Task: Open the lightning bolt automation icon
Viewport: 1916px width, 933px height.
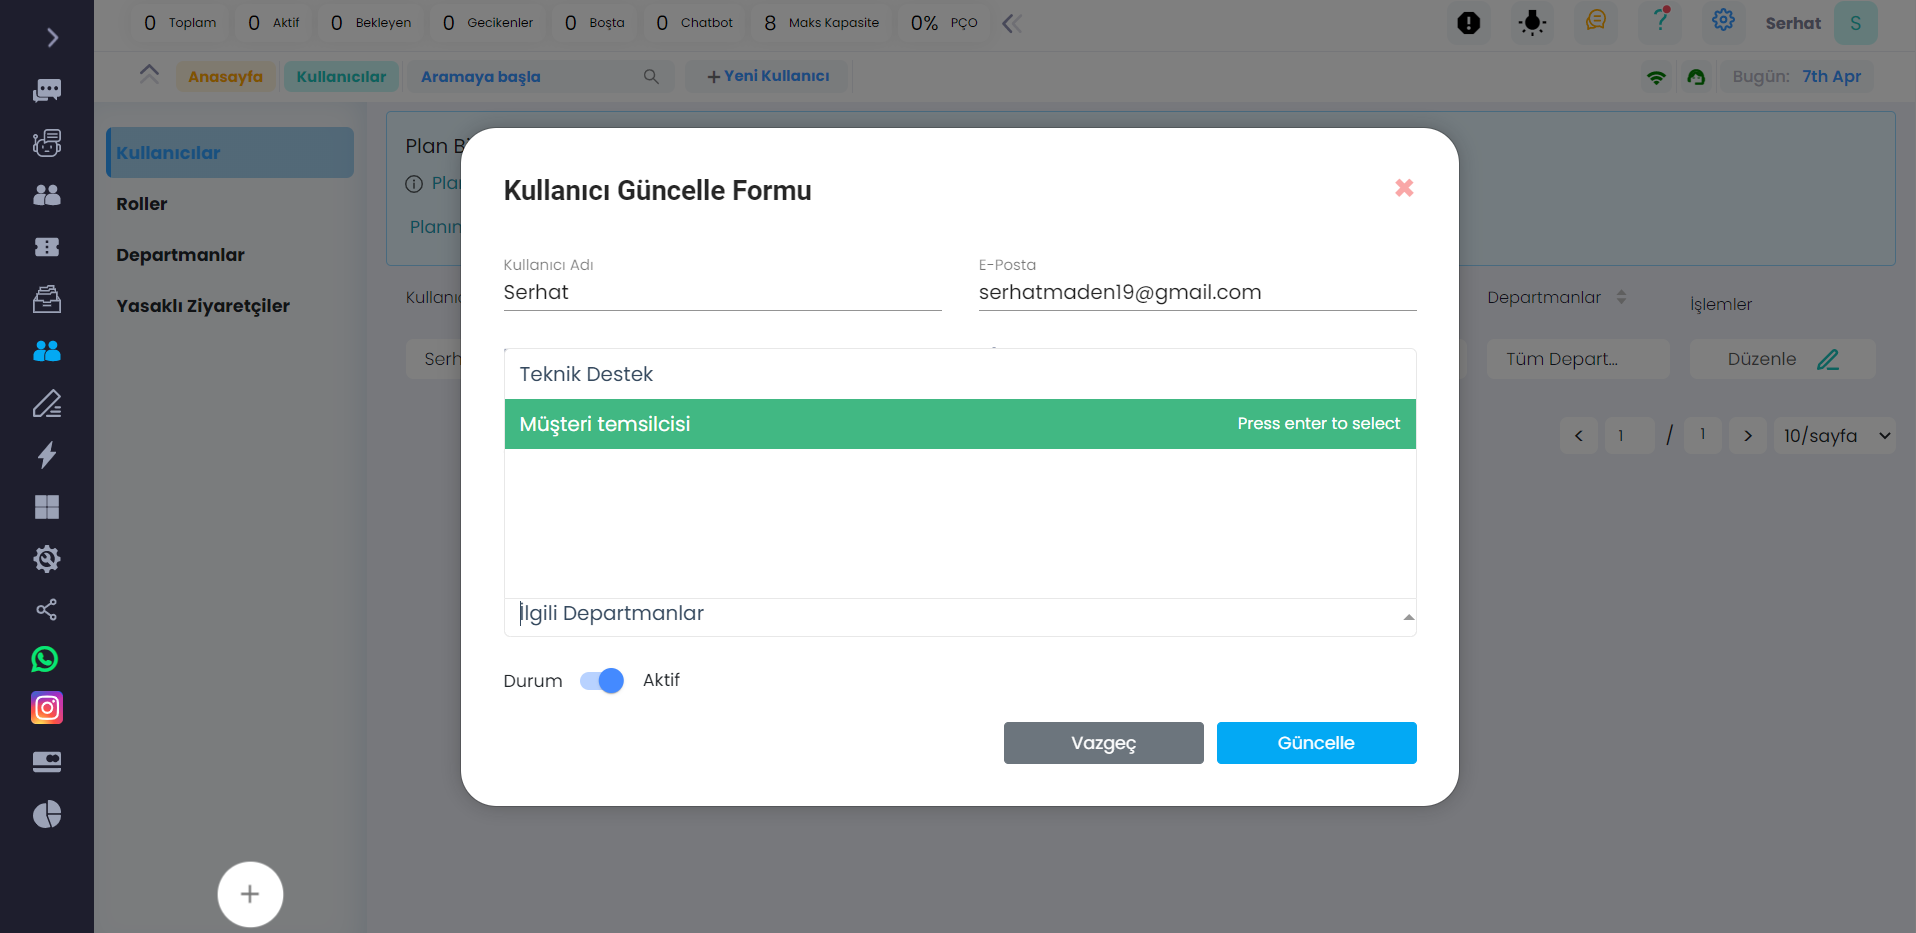Action: (x=47, y=456)
